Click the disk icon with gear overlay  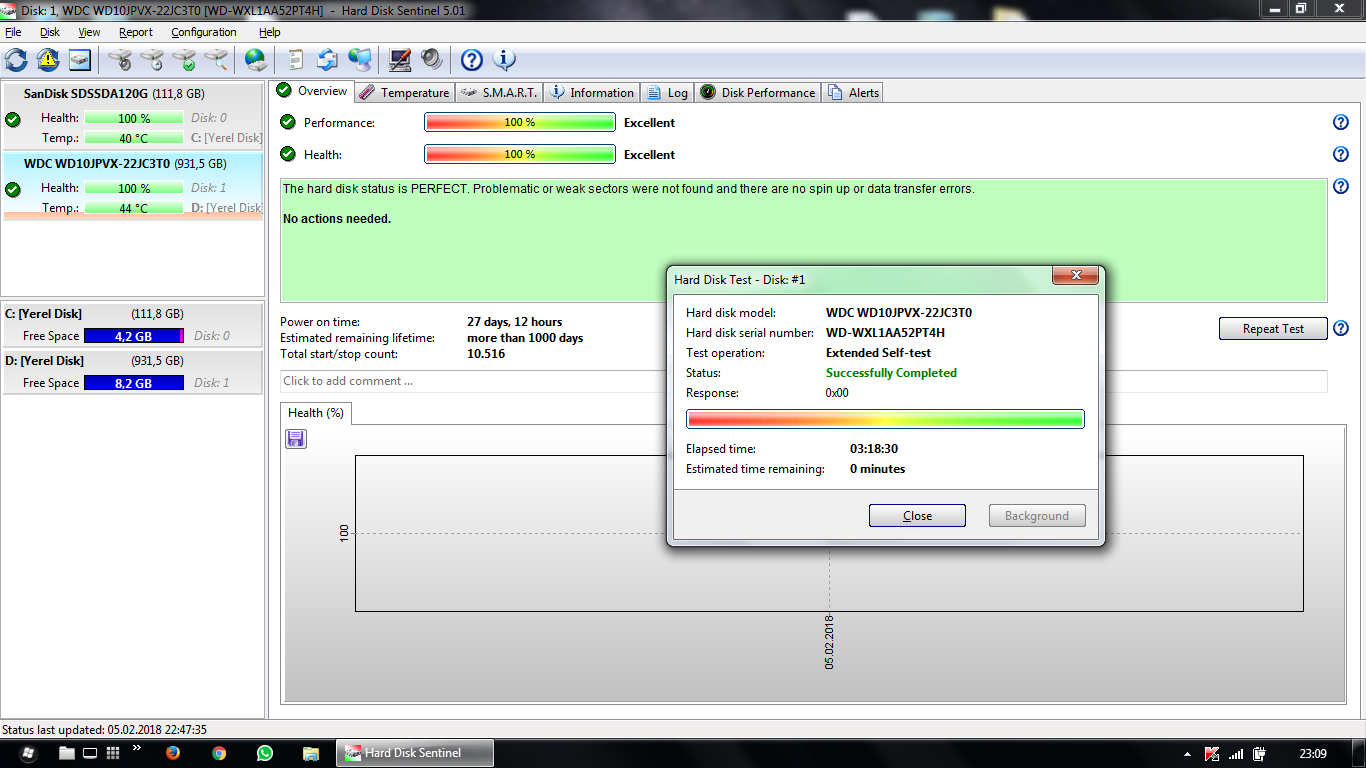point(120,60)
